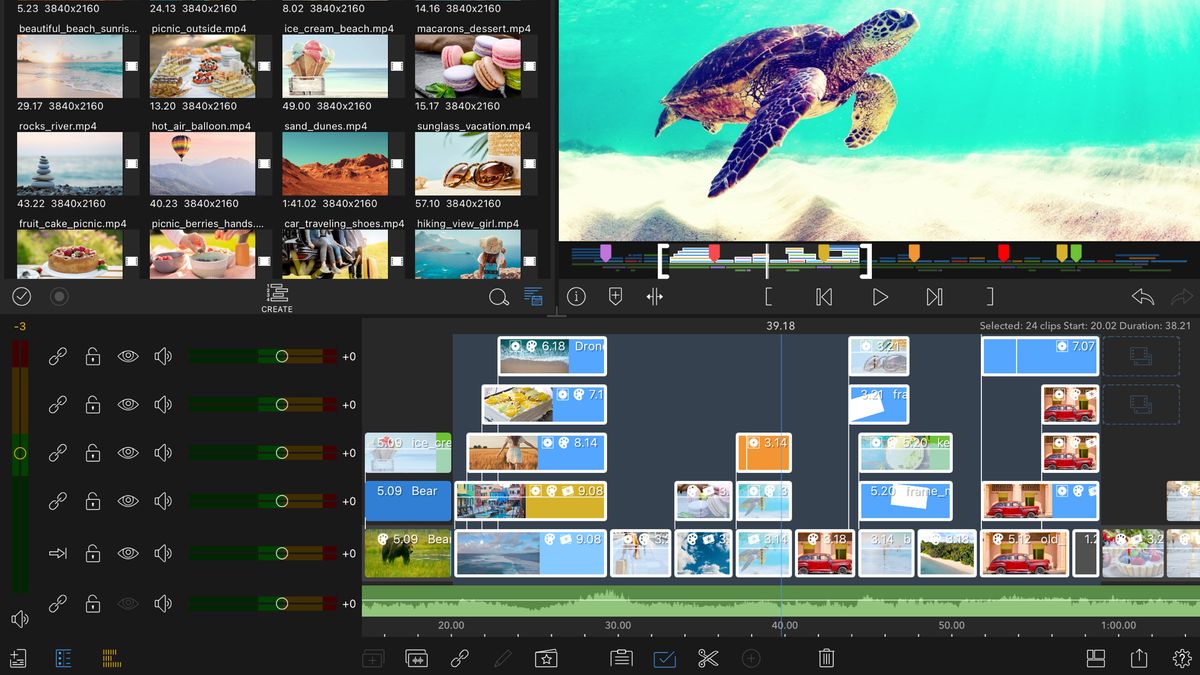Select the magnifier to search the media library
The height and width of the screenshot is (675, 1200).
499,296
